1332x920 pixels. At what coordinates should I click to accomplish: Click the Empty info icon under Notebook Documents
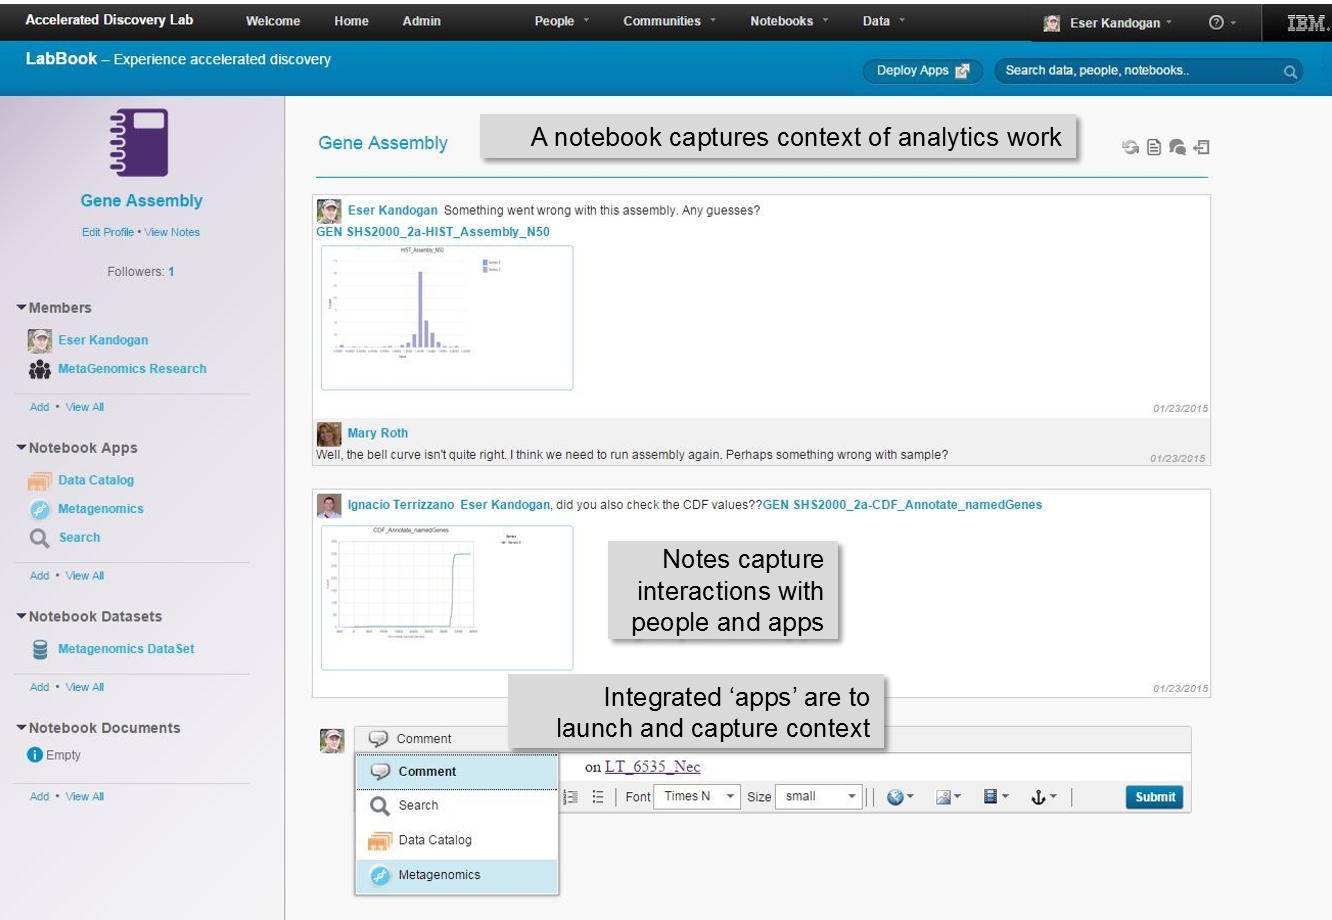pos(35,755)
